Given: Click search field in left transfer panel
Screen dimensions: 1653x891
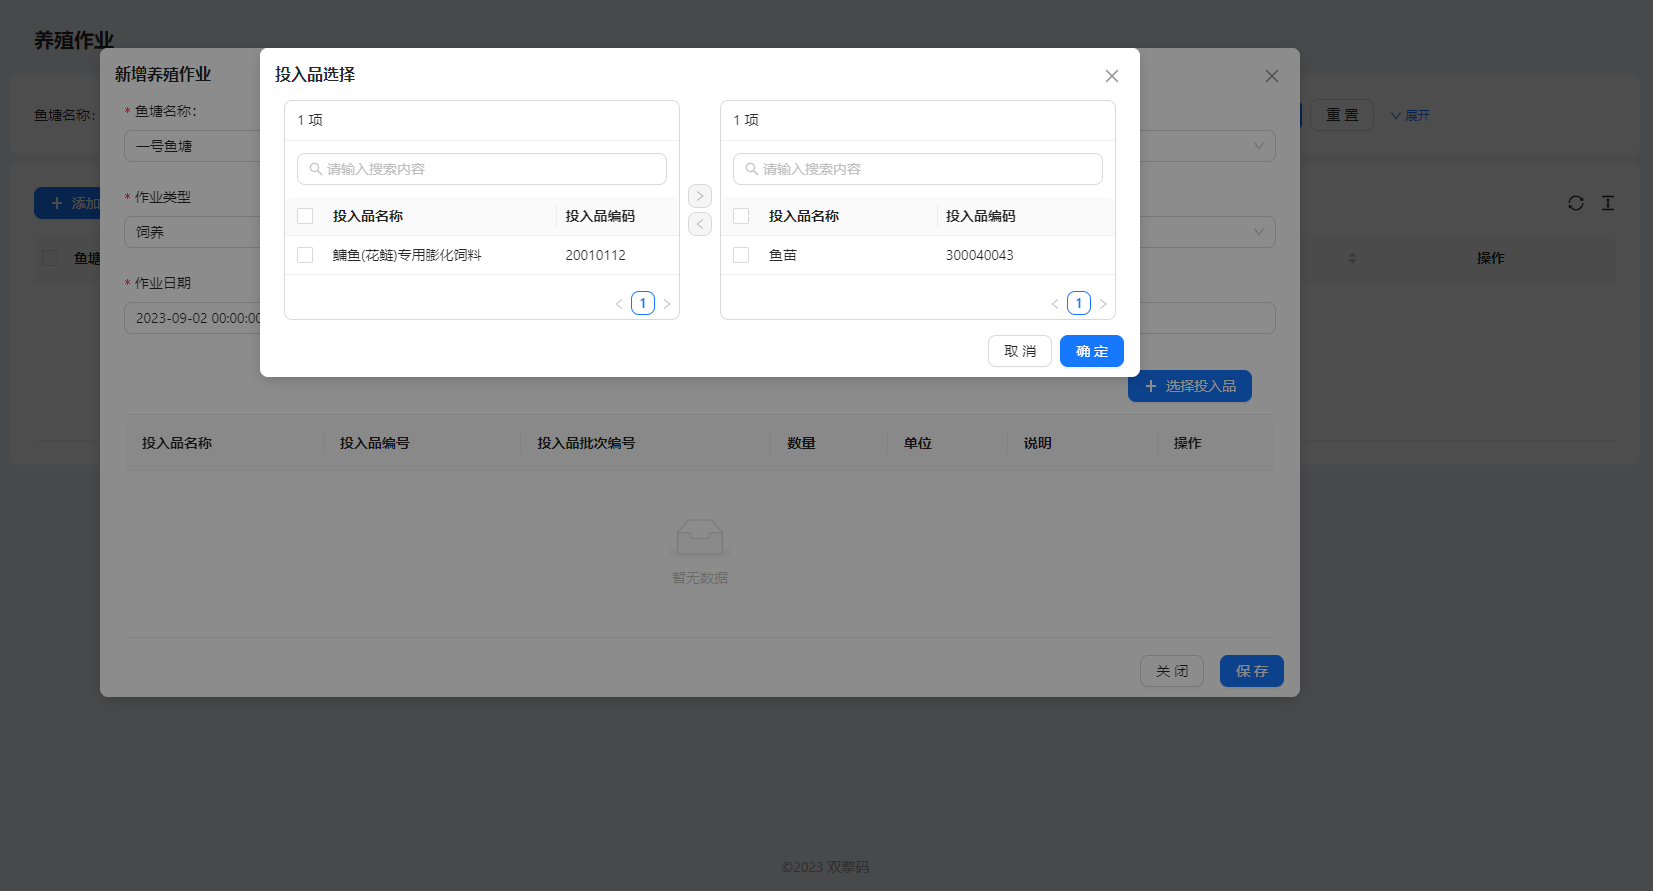Looking at the screenshot, I should point(482,169).
